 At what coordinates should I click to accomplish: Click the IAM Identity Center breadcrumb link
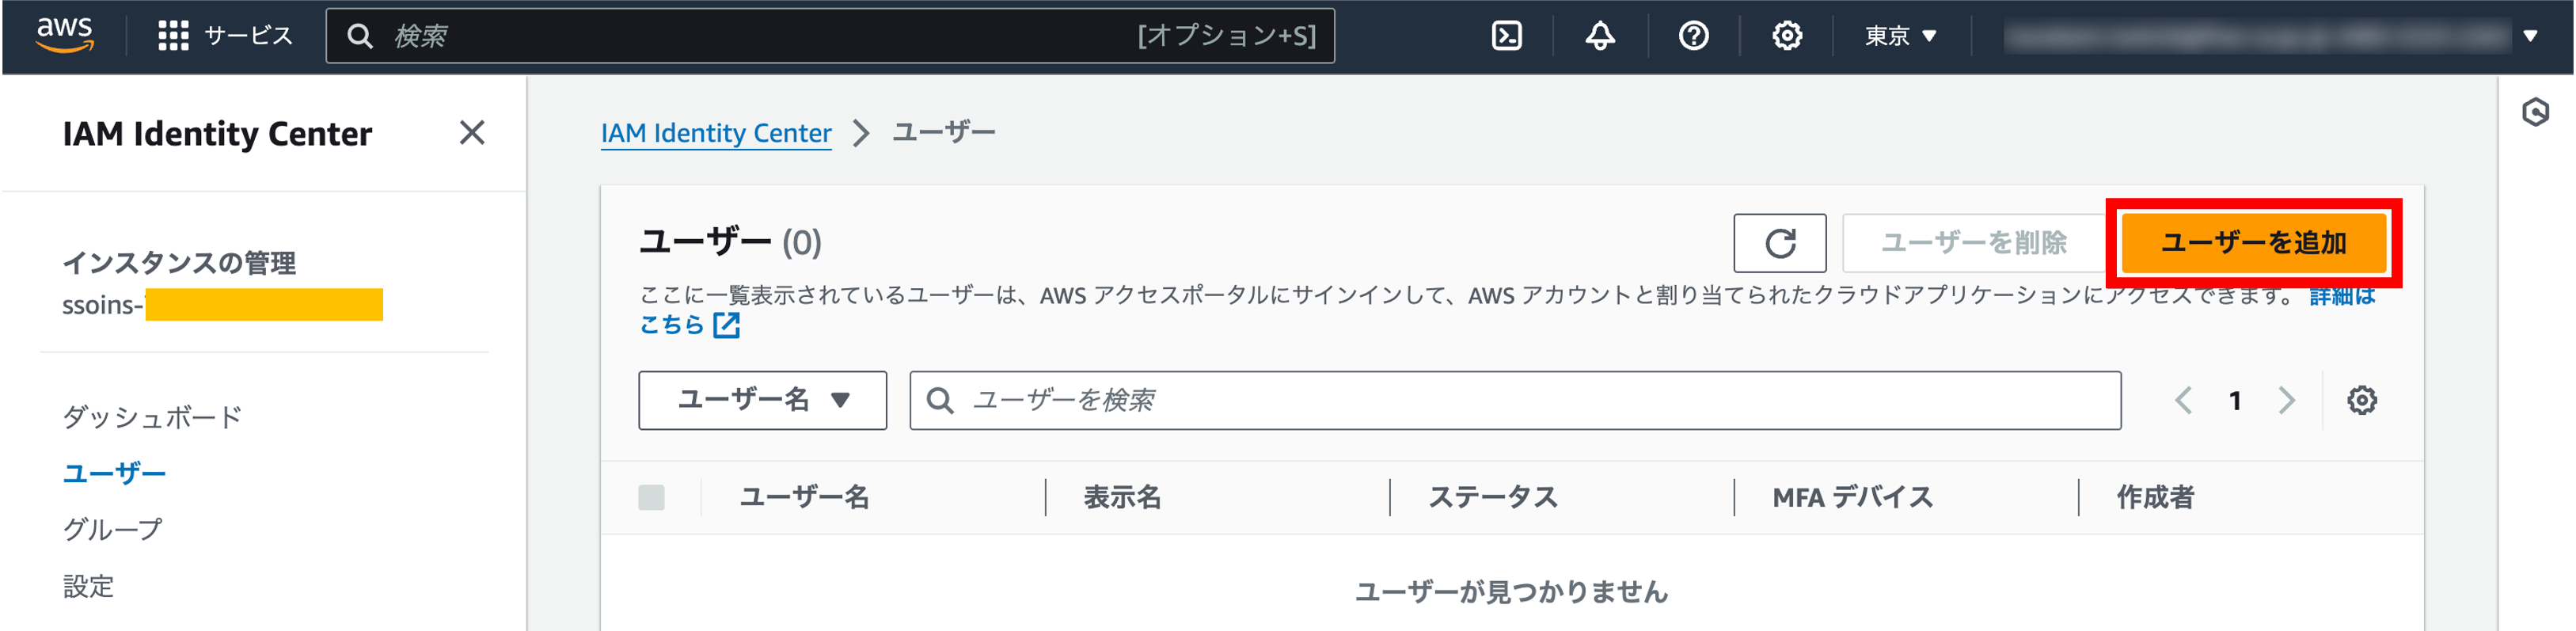coord(716,133)
